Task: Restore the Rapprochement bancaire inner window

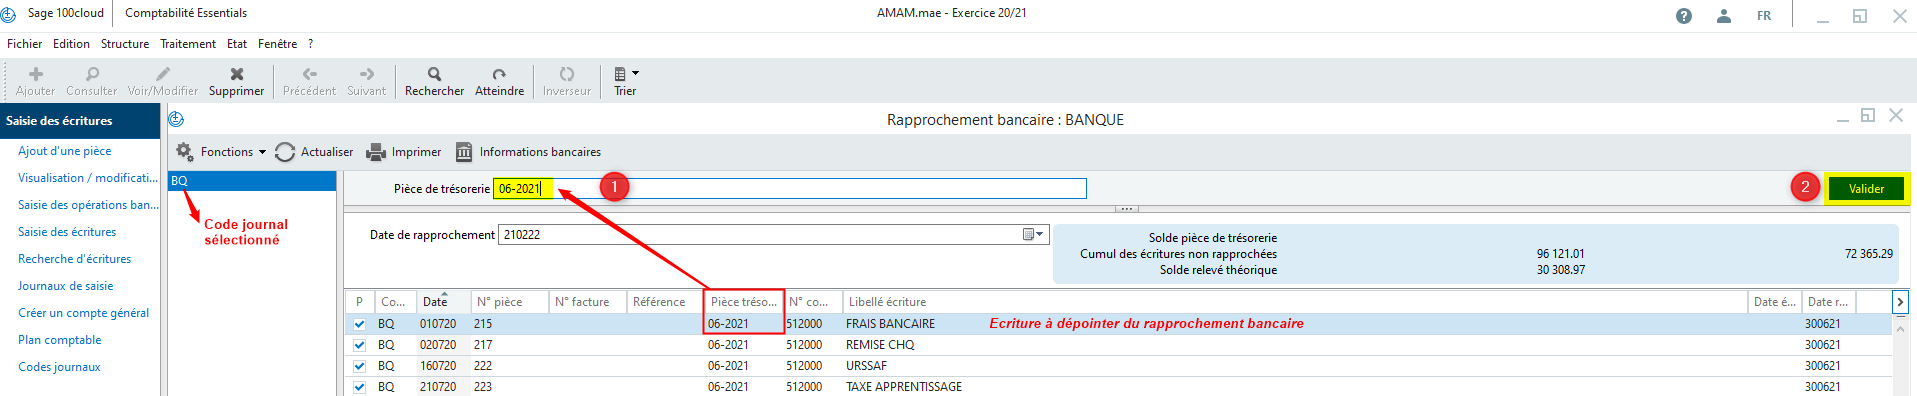Action: [1867, 116]
